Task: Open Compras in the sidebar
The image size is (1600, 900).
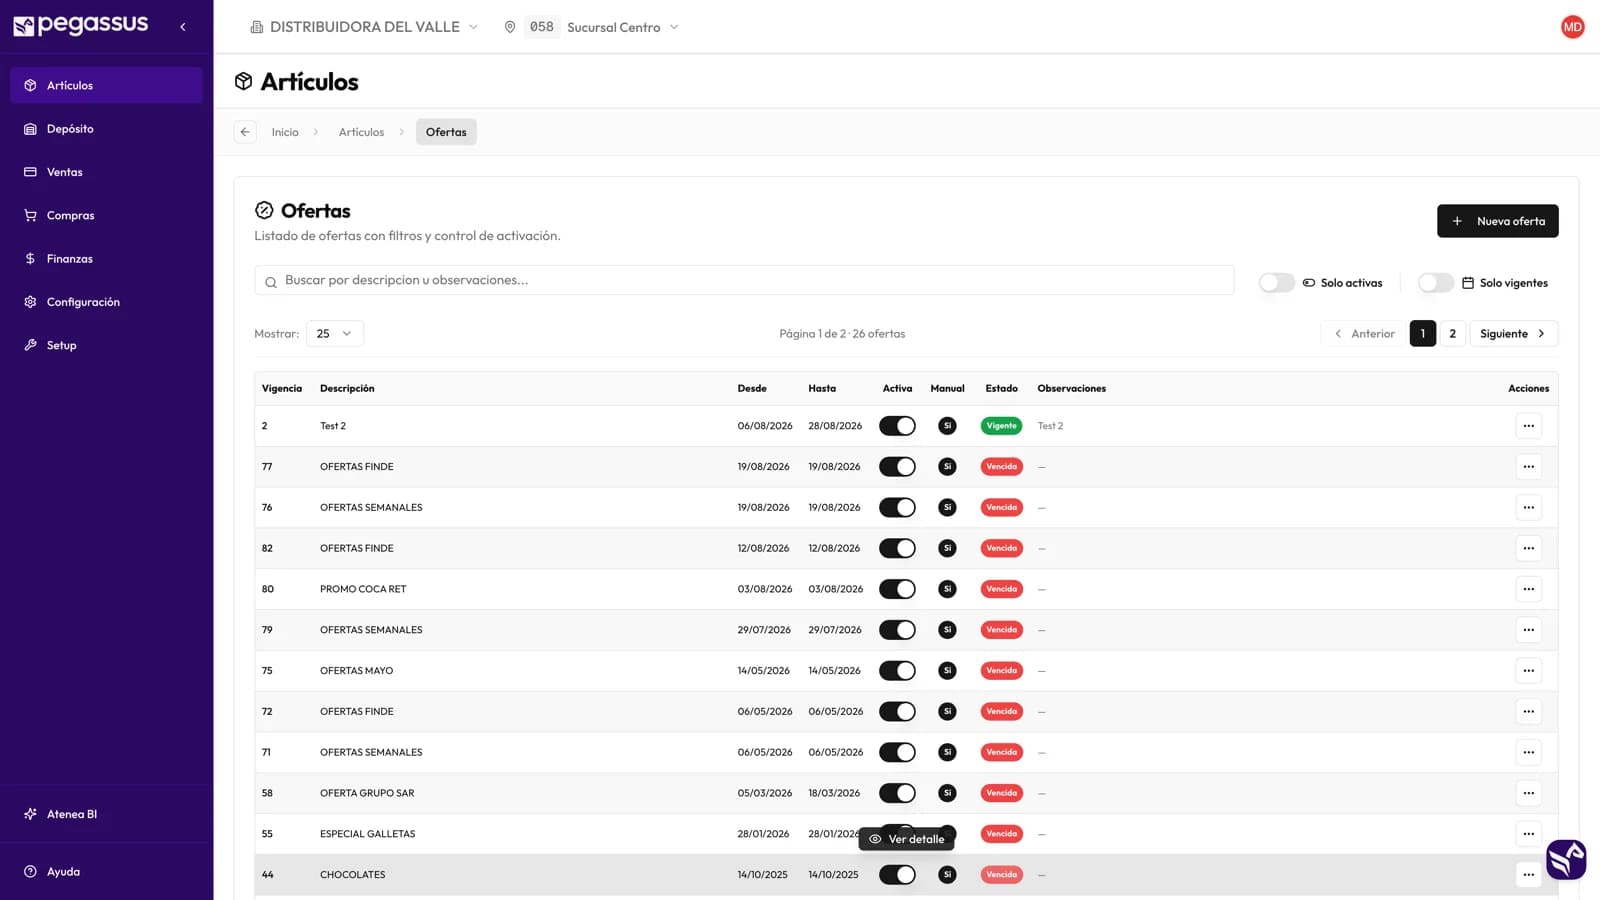Action: click(x=106, y=216)
